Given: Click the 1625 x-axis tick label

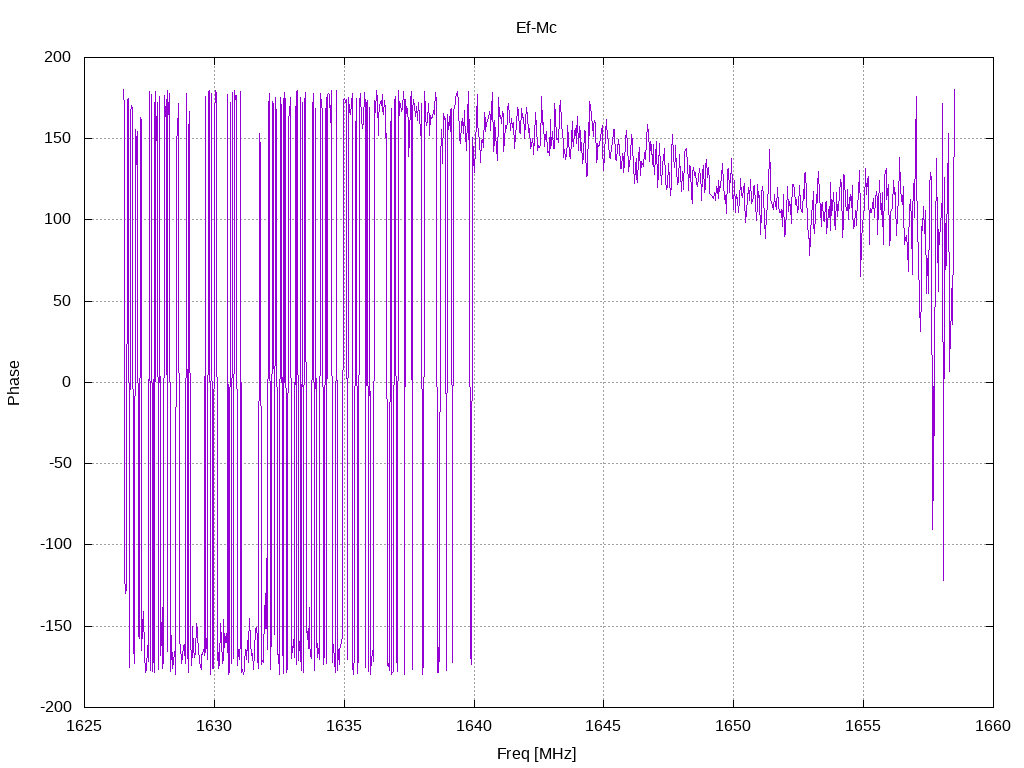Looking at the screenshot, I should [x=84, y=726].
